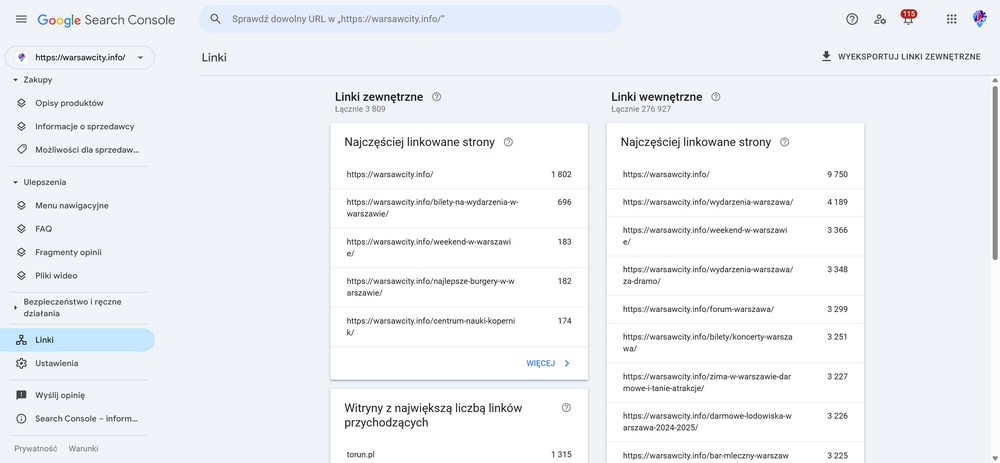1000x463 pixels.
Task: Show help for Linki wewnętrzne heading
Action: pos(716,97)
